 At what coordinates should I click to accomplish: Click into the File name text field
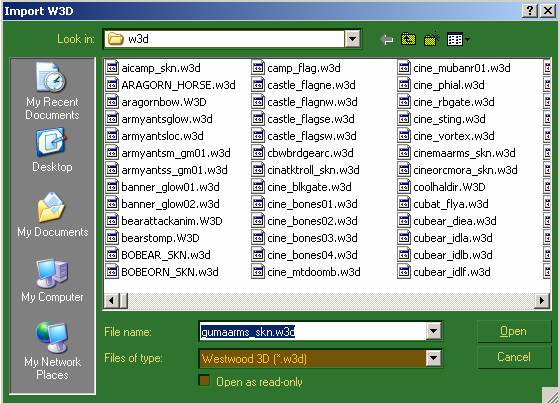pyautogui.click(x=313, y=331)
